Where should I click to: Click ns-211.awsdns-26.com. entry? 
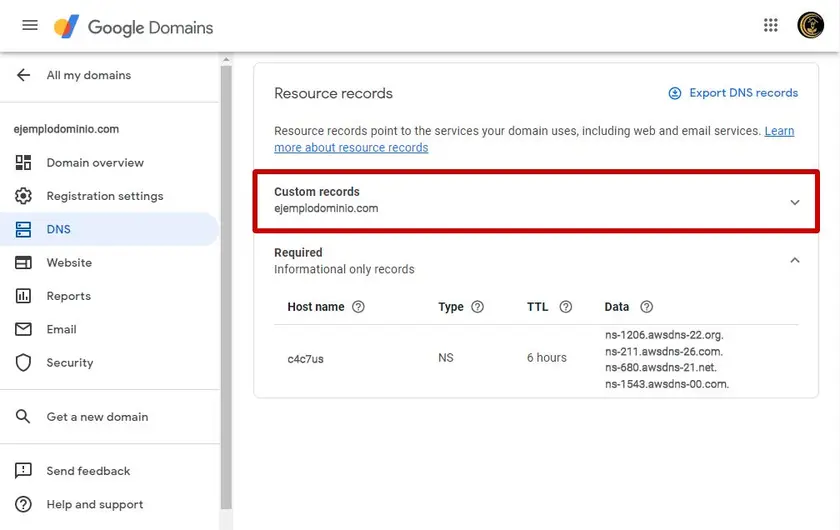click(x=664, y=352)
